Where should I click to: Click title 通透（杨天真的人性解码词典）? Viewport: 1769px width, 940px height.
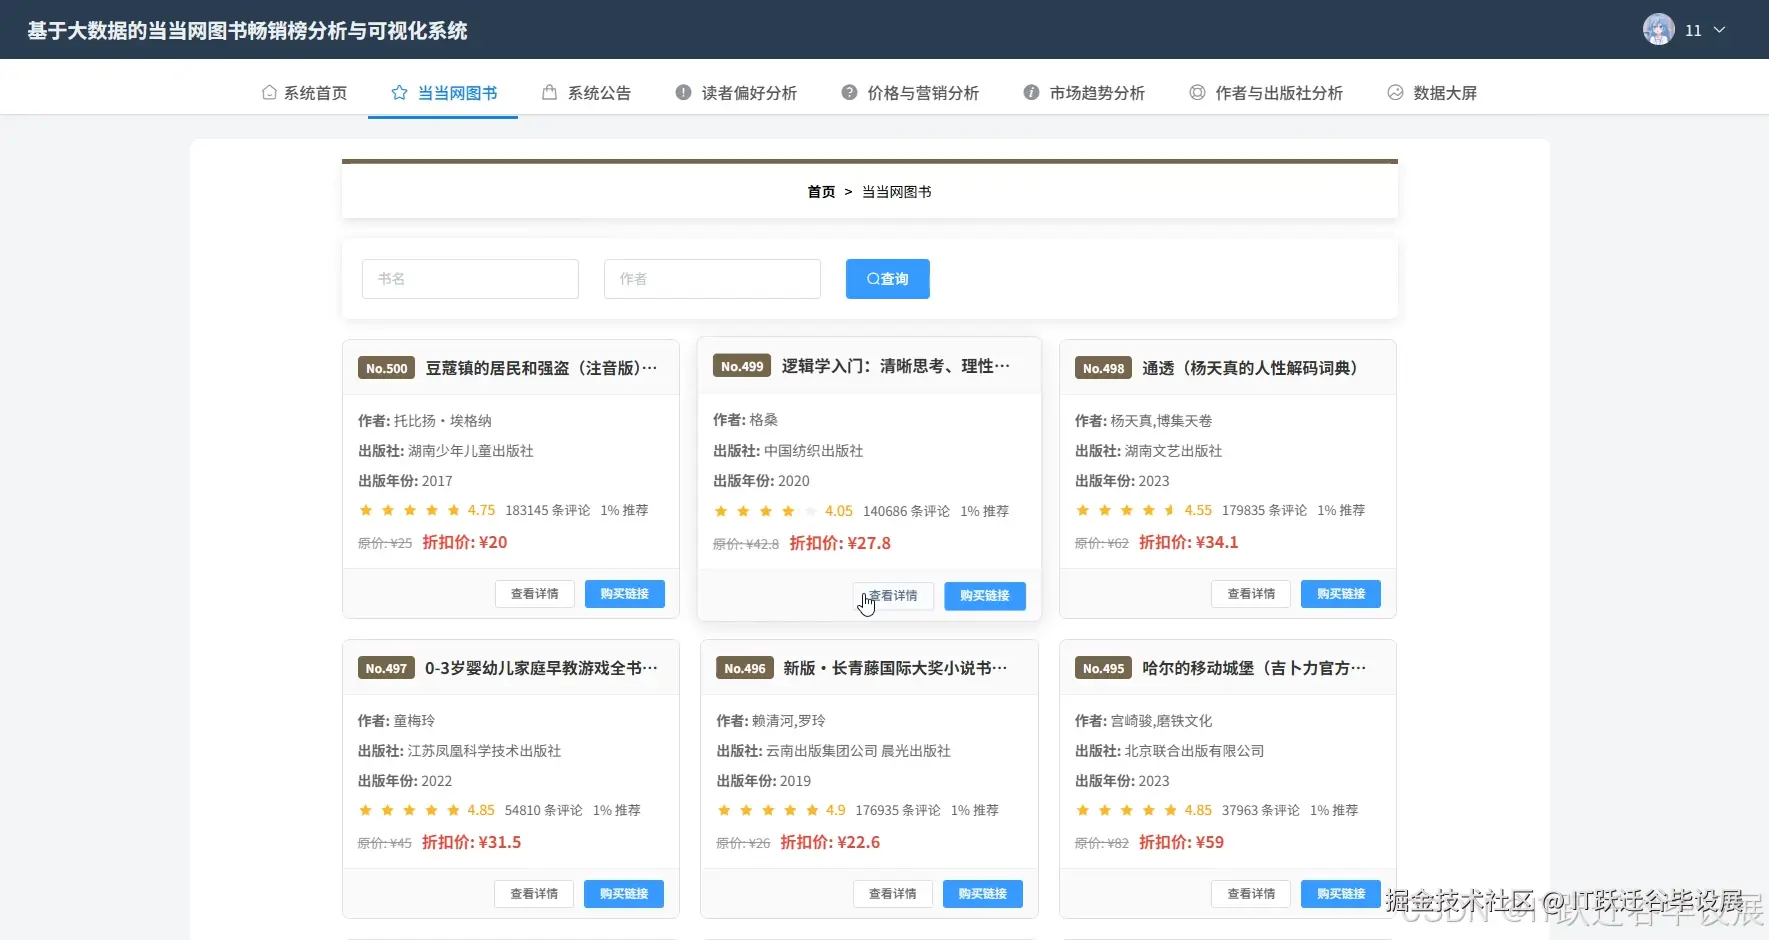point(1250,368)
